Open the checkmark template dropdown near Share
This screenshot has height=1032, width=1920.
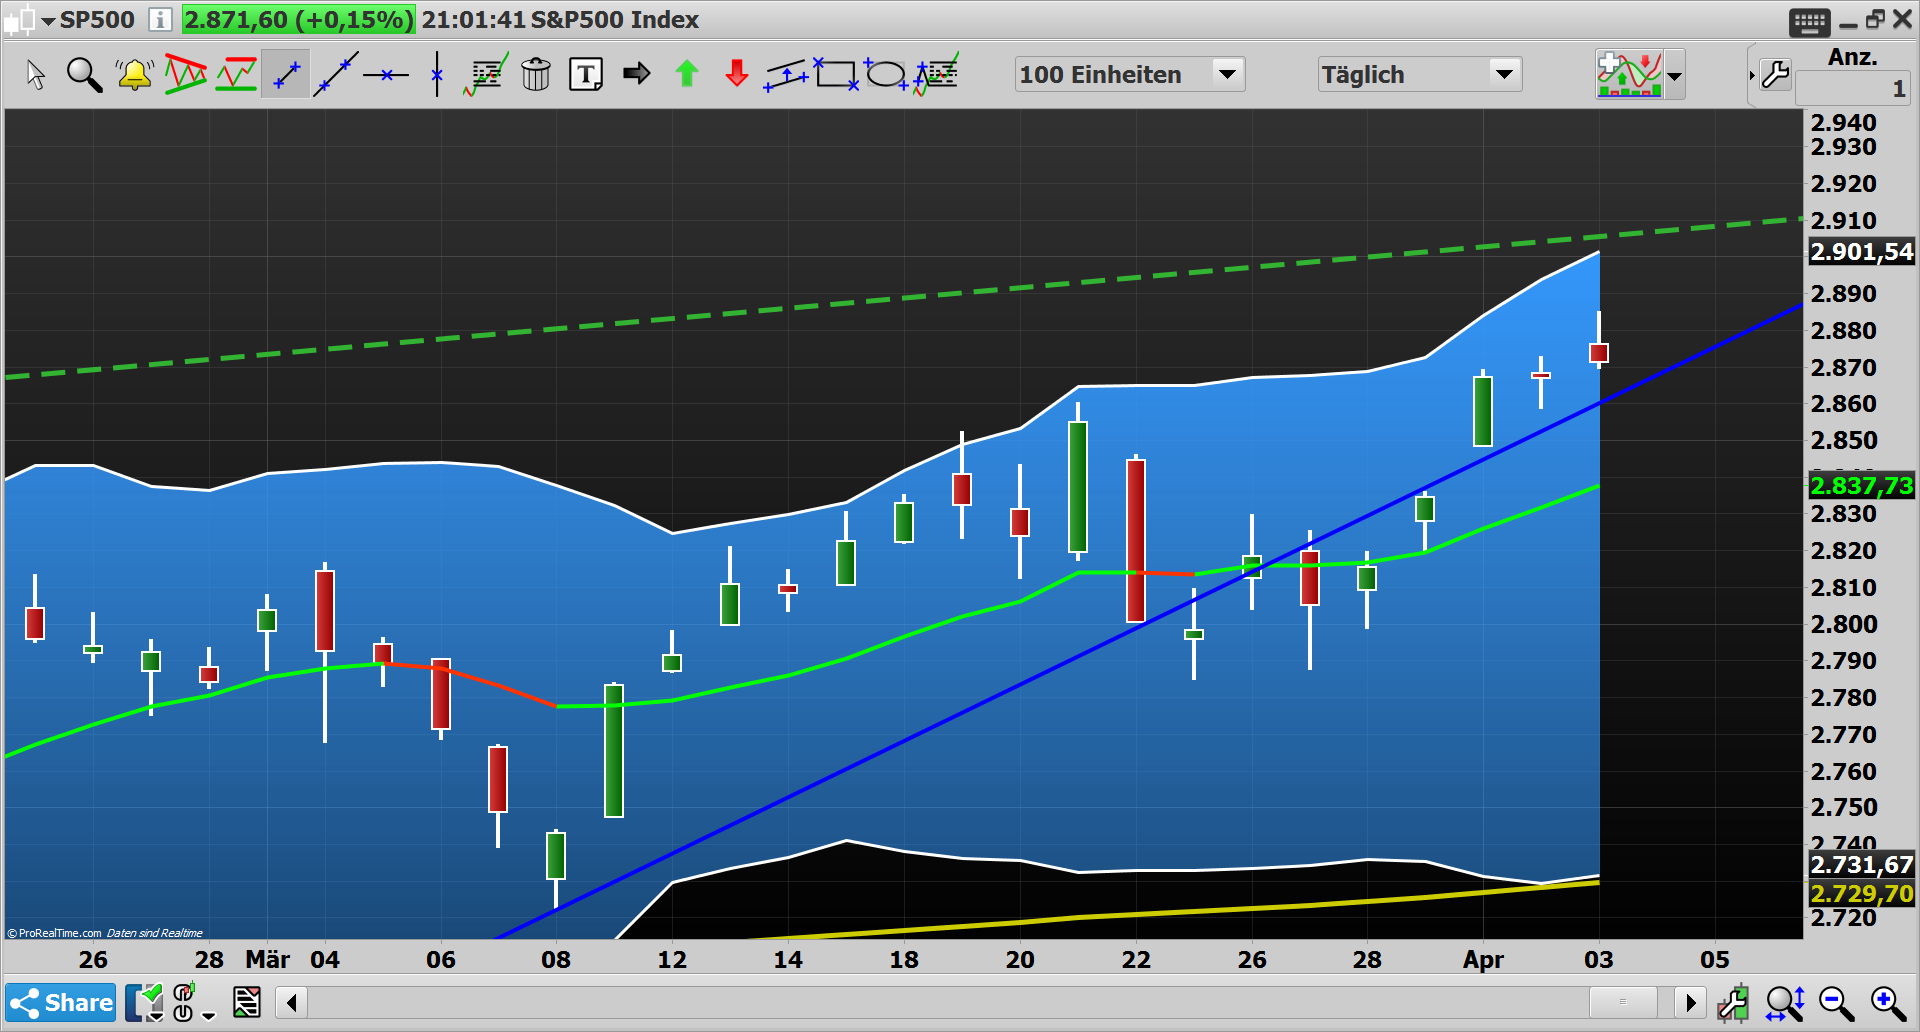pos(145,1003)
